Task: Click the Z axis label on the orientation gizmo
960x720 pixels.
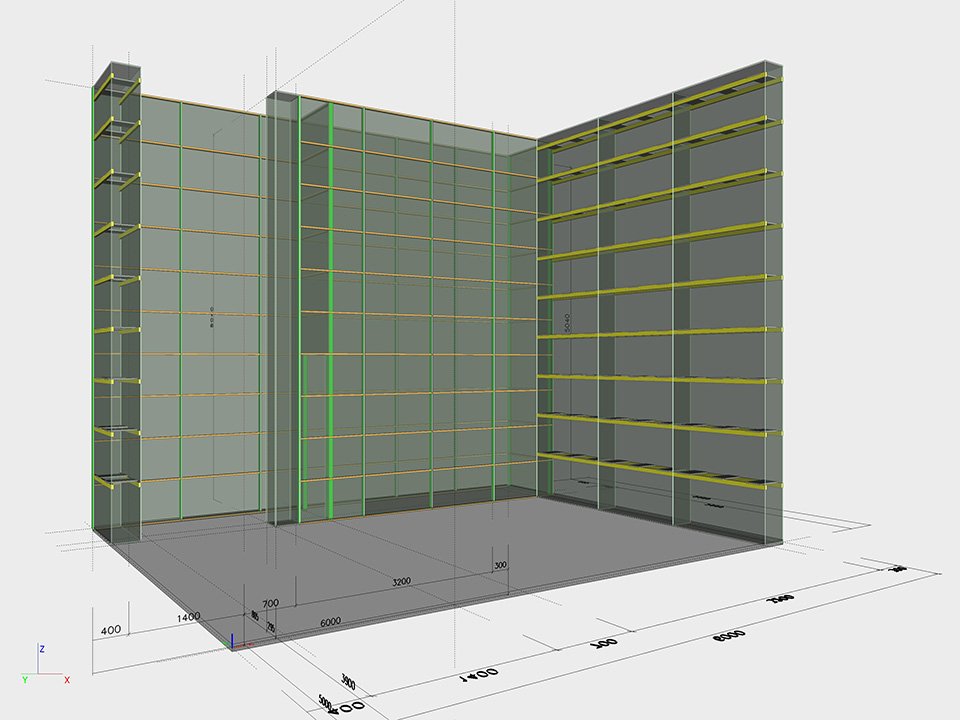Action: [42, 648]
